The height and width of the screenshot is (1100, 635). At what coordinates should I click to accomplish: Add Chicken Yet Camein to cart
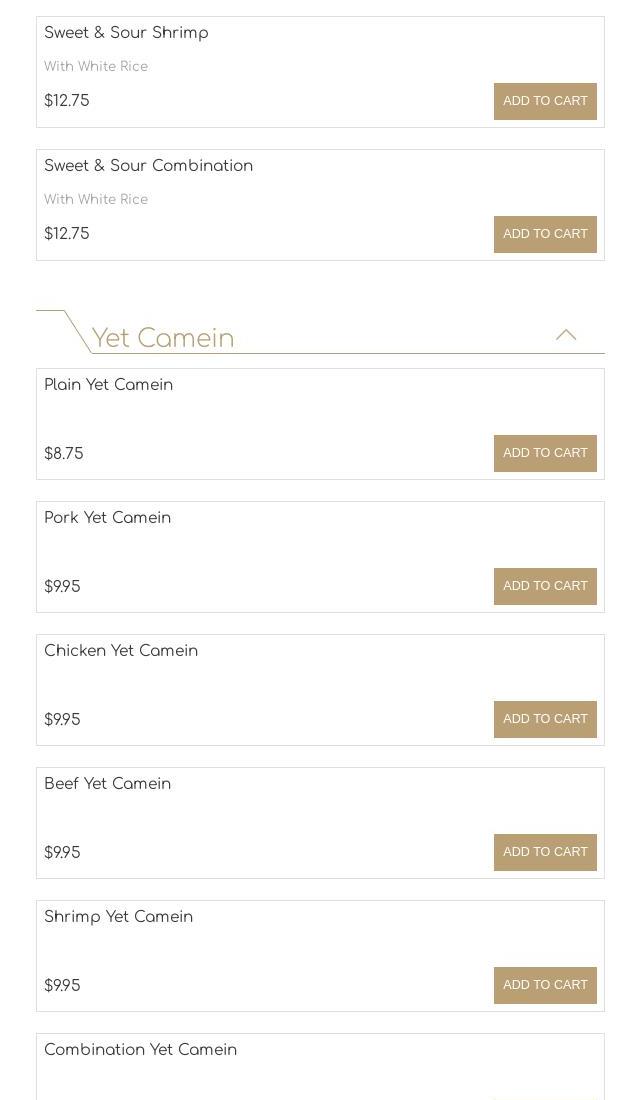click(545, 719)
